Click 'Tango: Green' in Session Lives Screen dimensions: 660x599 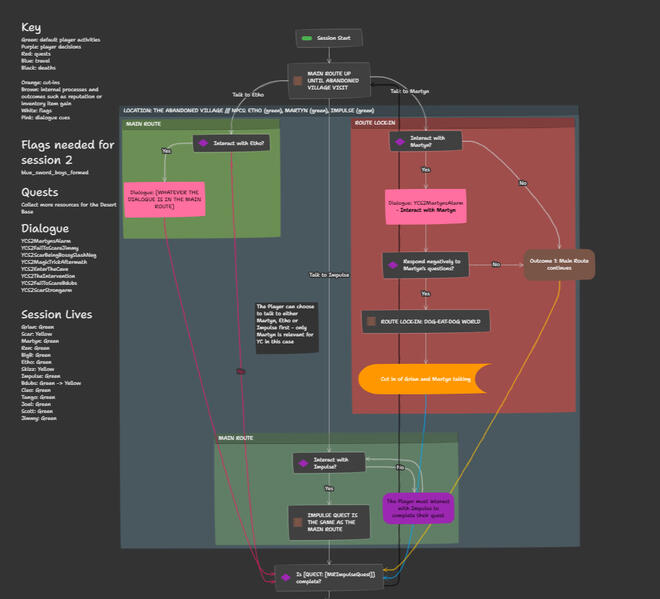coord(38,397)
